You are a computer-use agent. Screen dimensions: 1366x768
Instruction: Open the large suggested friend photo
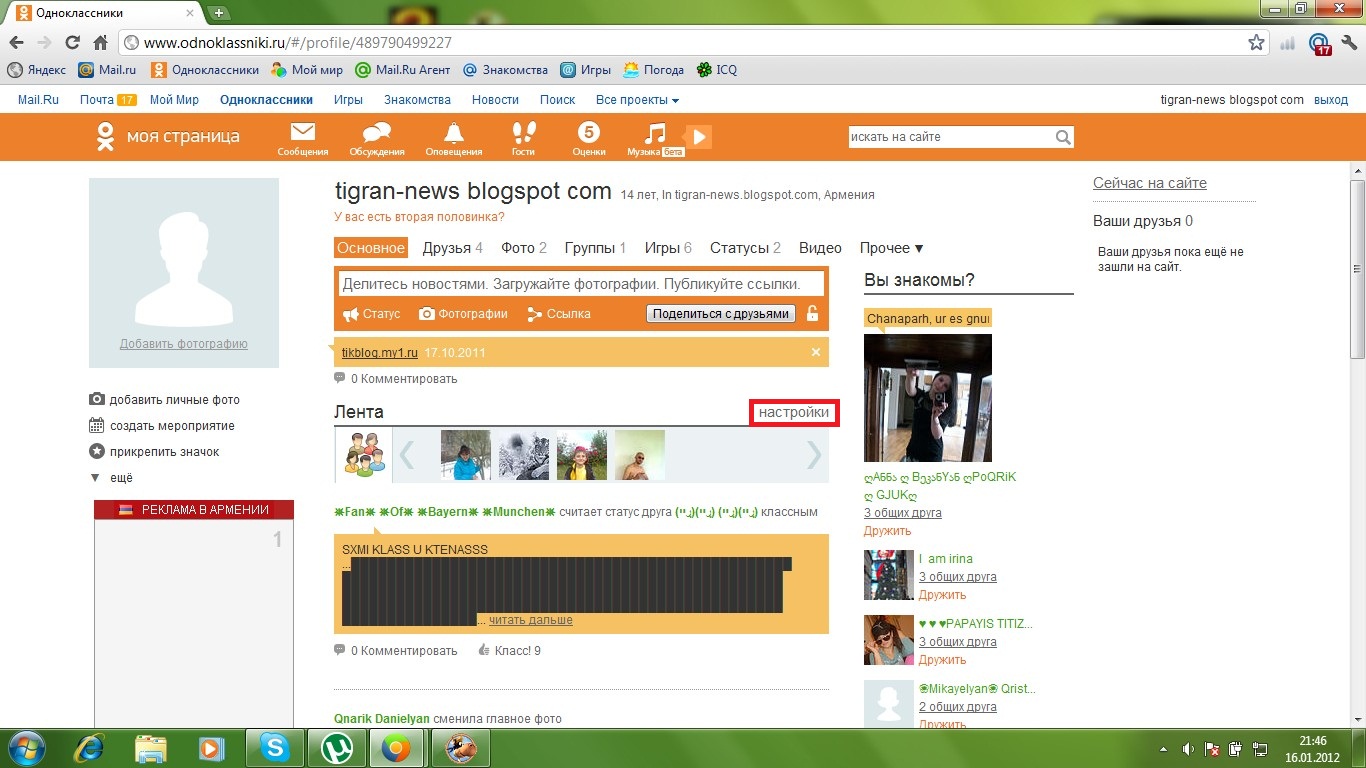(928, 398)
